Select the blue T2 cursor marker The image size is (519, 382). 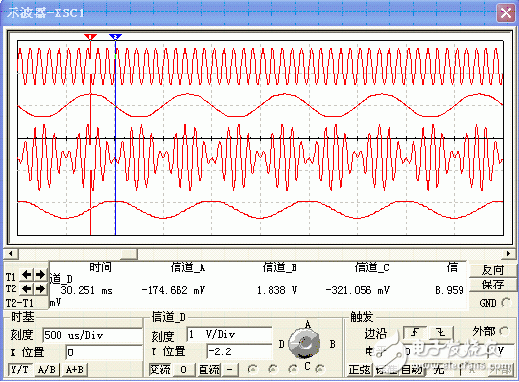pos(115,37)
